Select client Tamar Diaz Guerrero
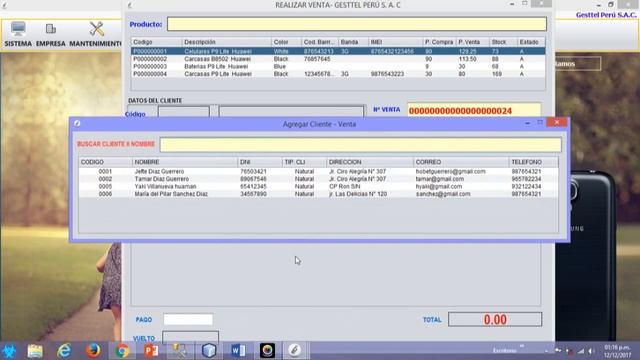Image resolution: width=640 pixels, height=360 pixels. [318, 179]
